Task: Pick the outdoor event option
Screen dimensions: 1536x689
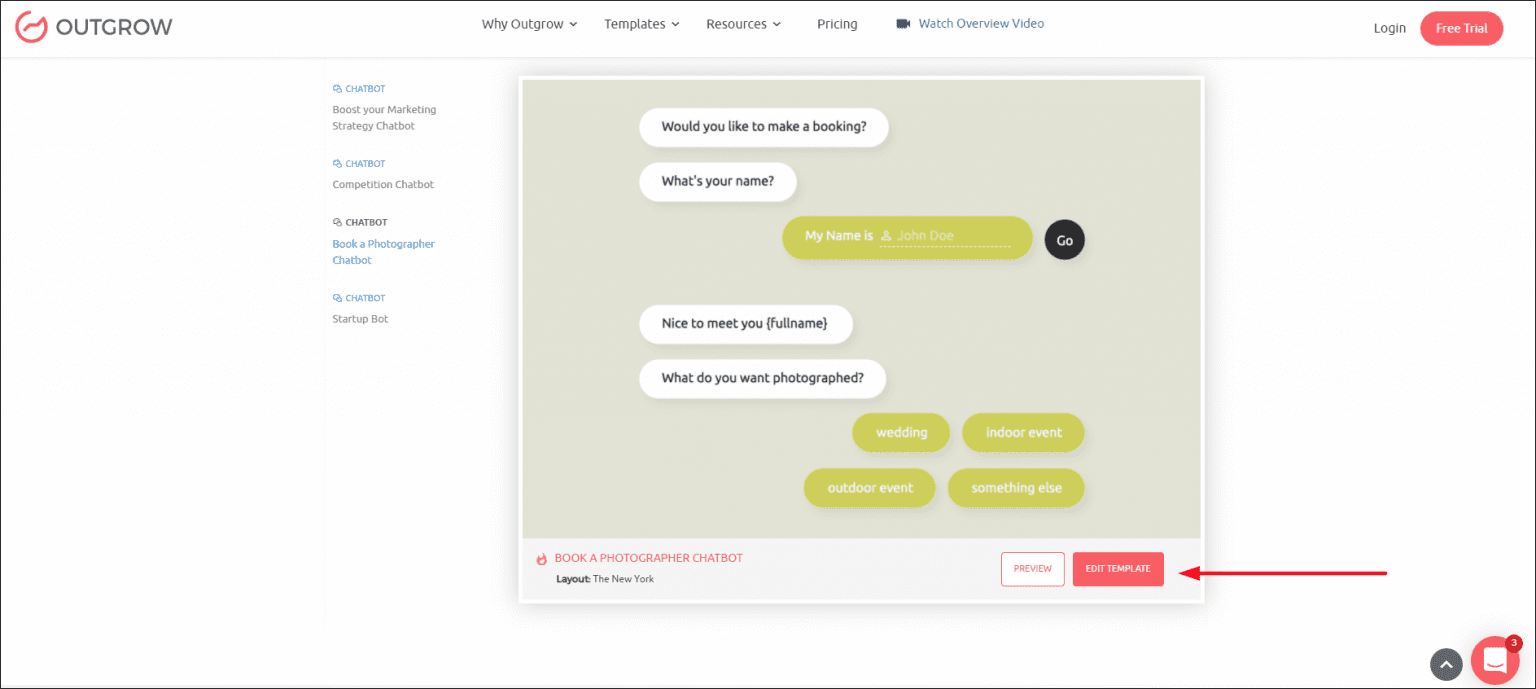Action: (870, 488)
